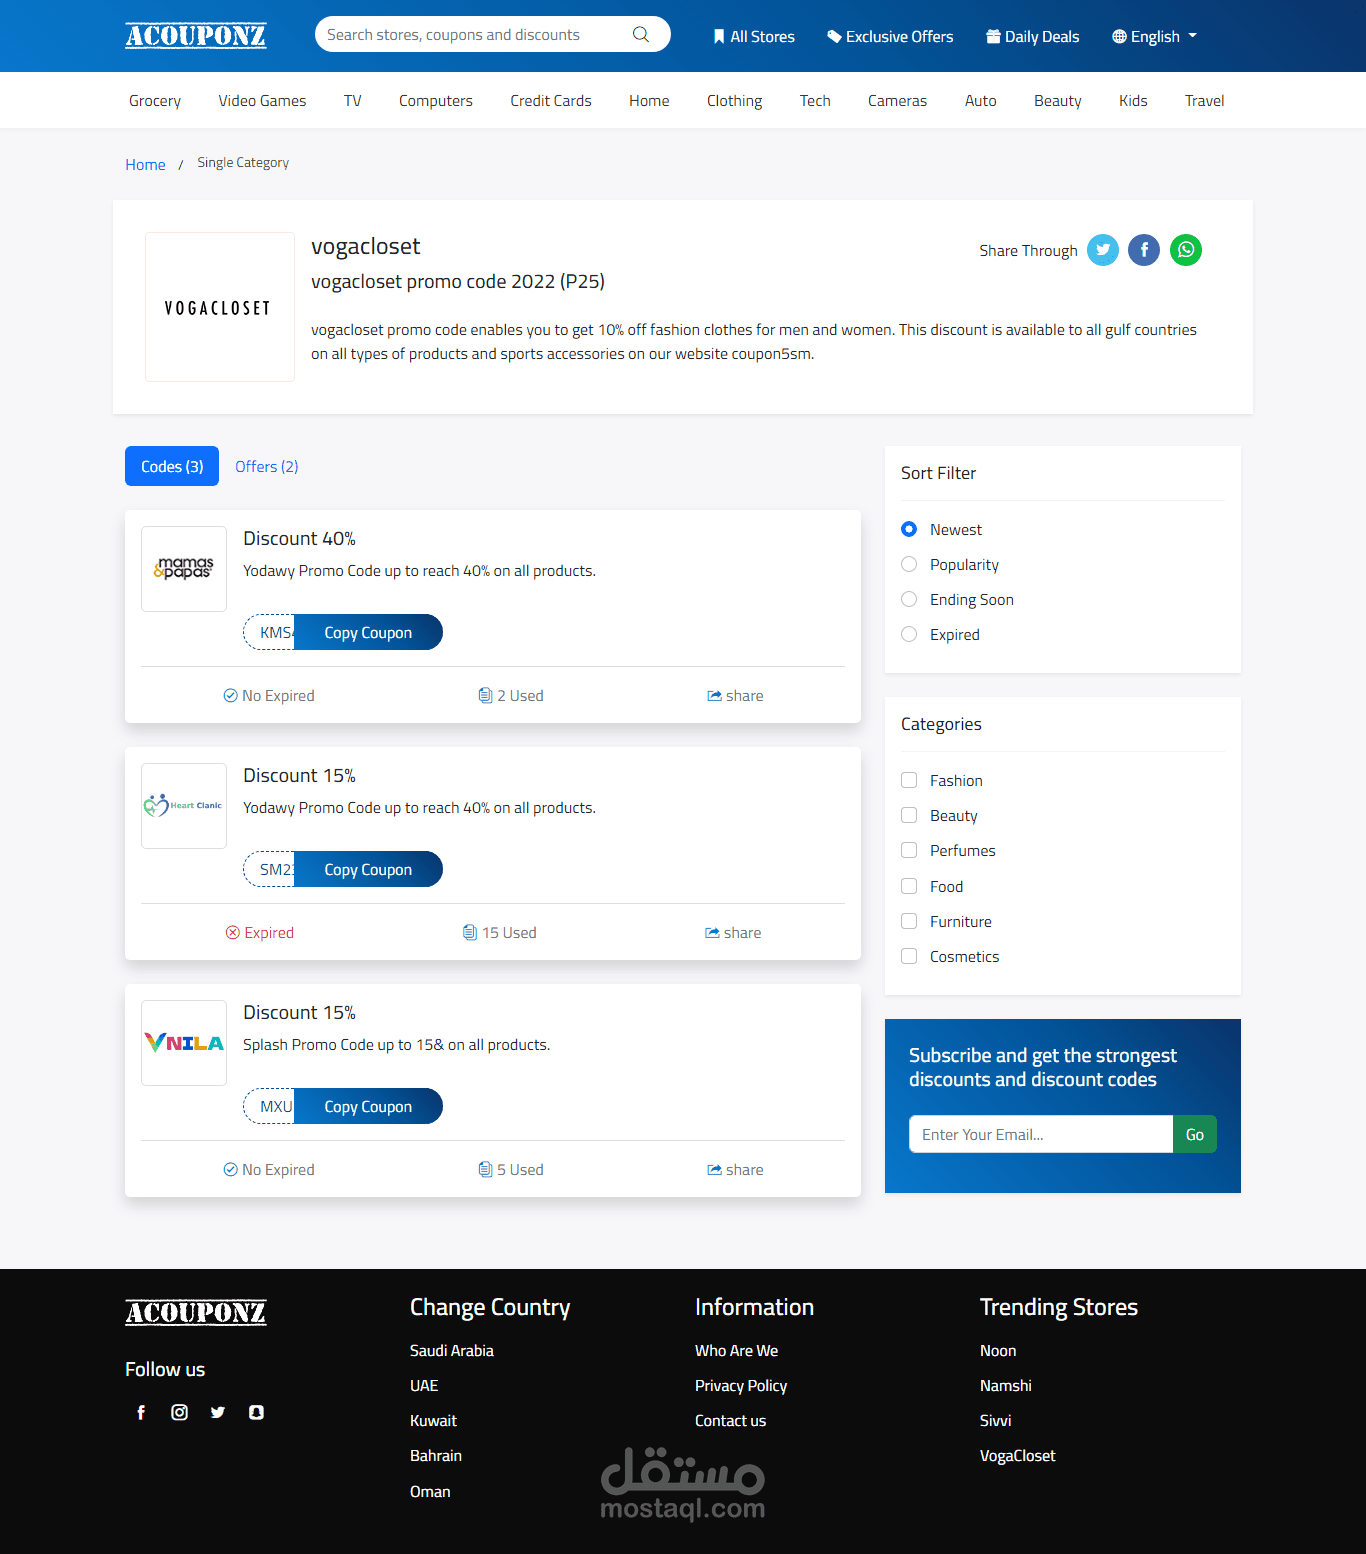Viewport: 1366px width, 1554px height.
Task: Click share on expired Discount 15% coupon
Action: (x=733, y=933)
